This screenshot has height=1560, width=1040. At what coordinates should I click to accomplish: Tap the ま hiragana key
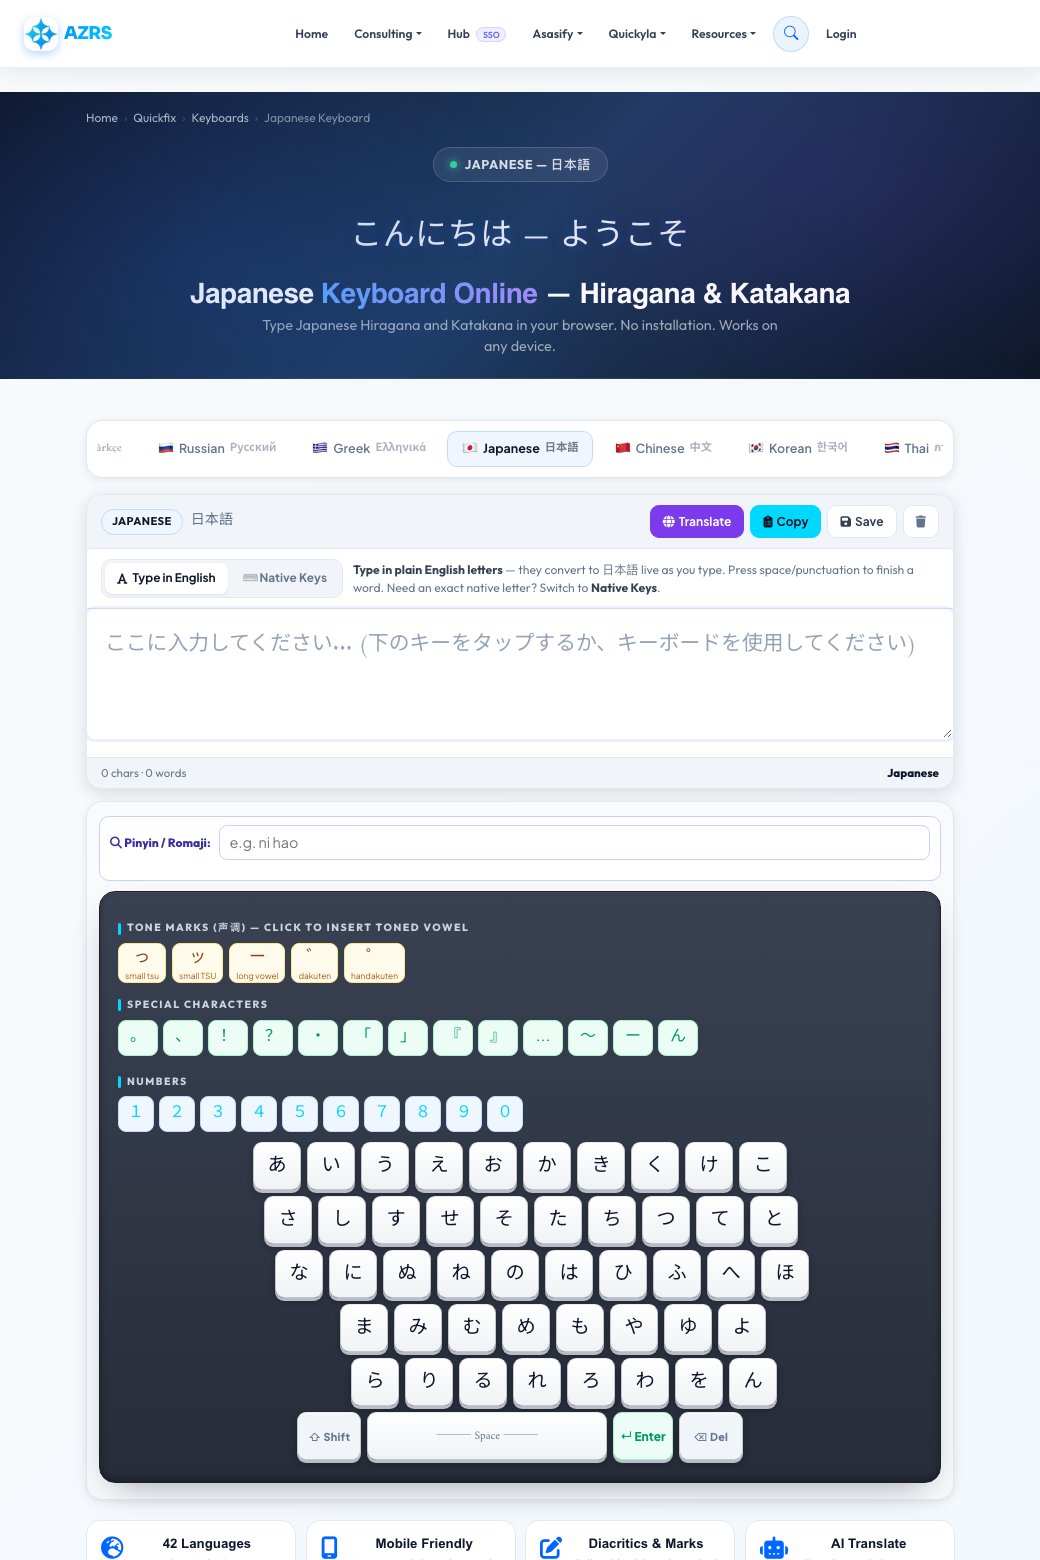pyautogui.click(x=364, y=1328)
